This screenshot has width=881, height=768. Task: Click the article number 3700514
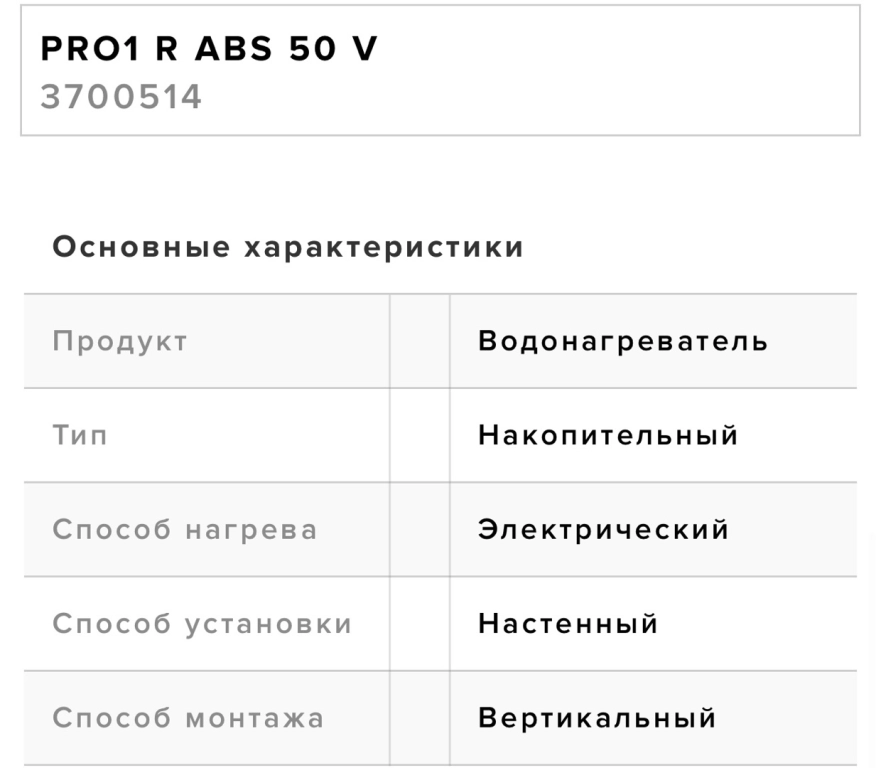click(x=121, y=97)
